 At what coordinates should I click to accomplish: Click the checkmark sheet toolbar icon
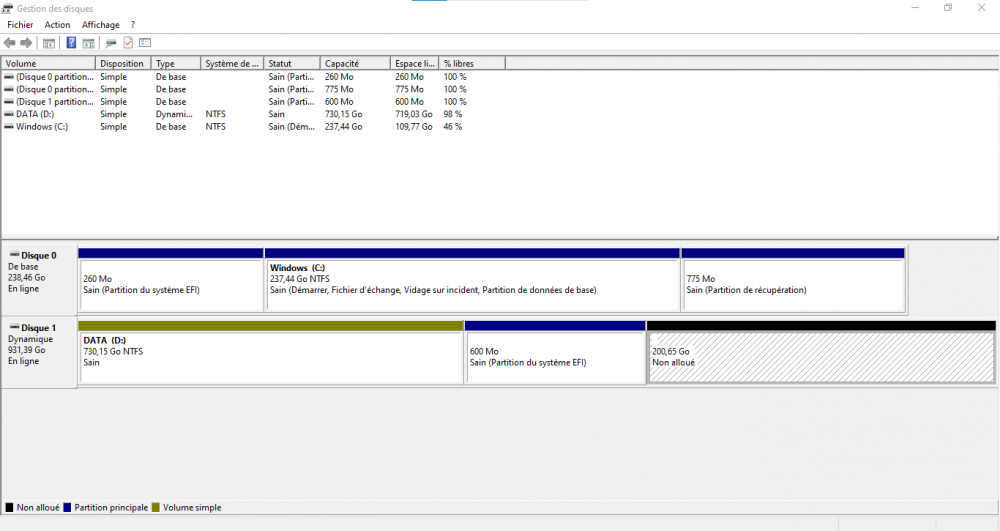tap(128, 43)
